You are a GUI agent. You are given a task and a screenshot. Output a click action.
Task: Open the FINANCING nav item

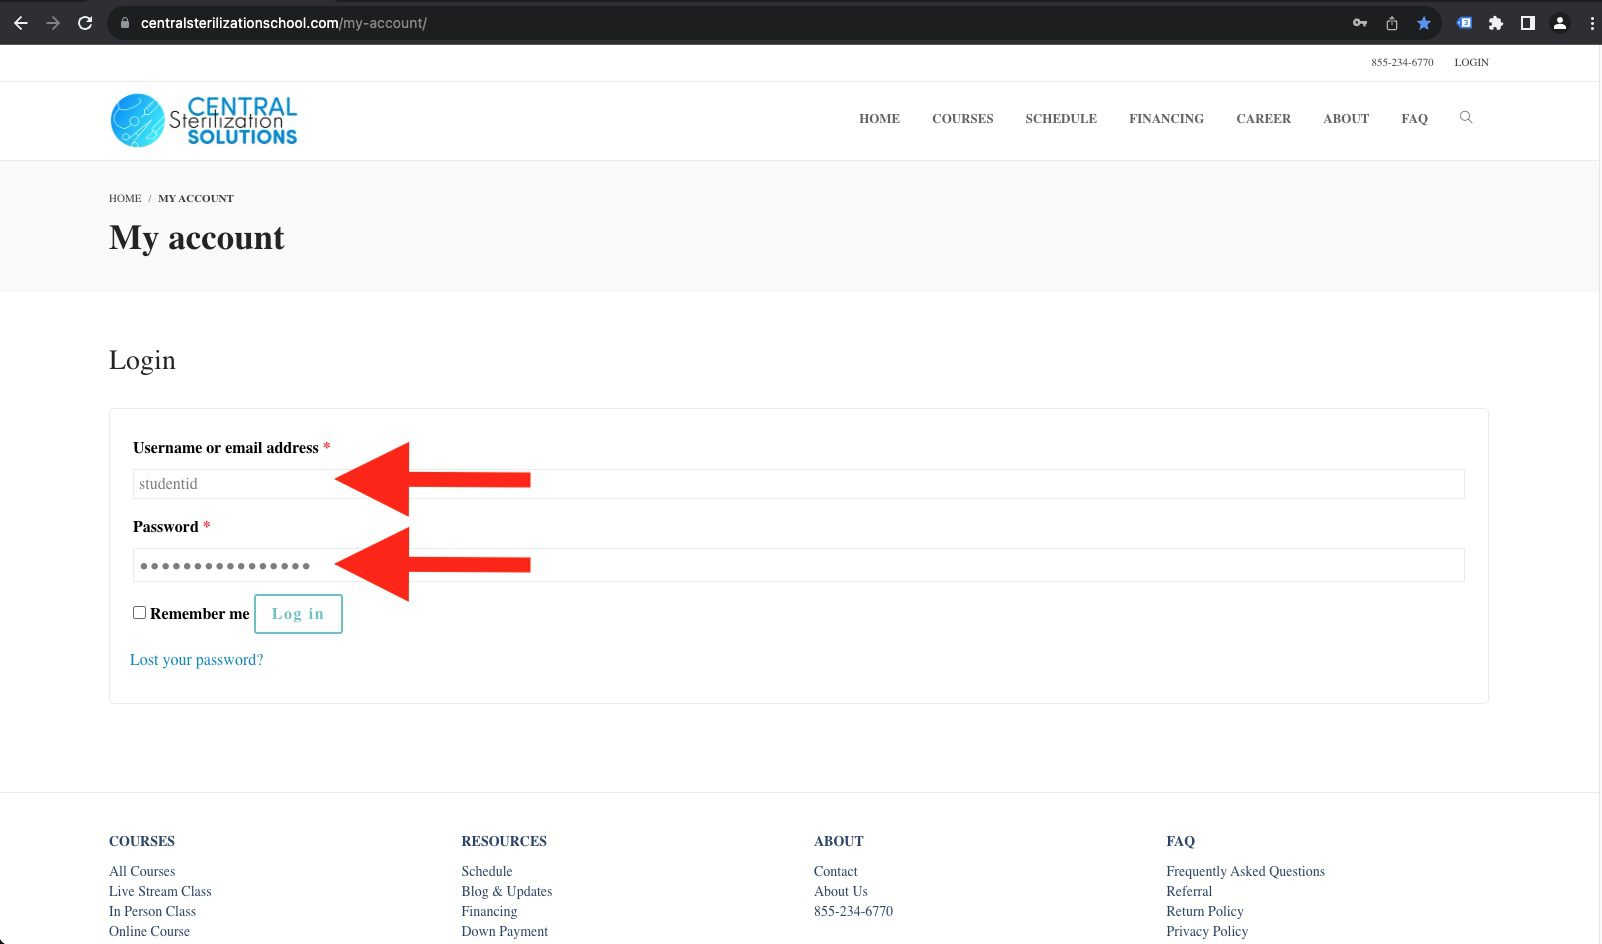tap(1167, 118)
